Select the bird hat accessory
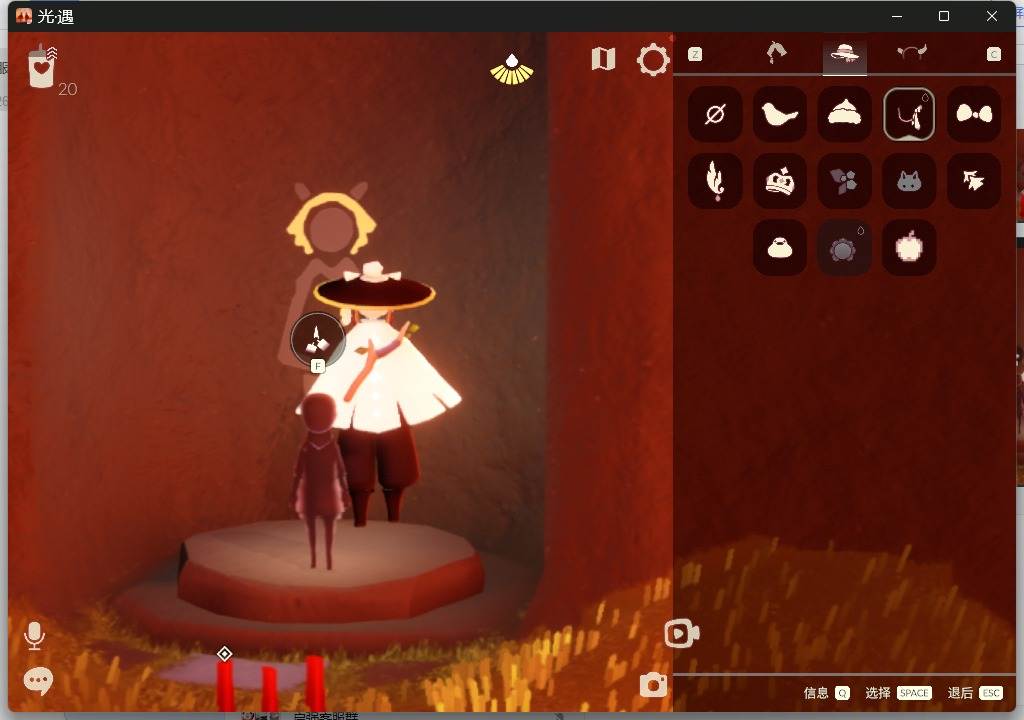Image resolution: width=1024 pixels, height=720 pixels. 779,114
